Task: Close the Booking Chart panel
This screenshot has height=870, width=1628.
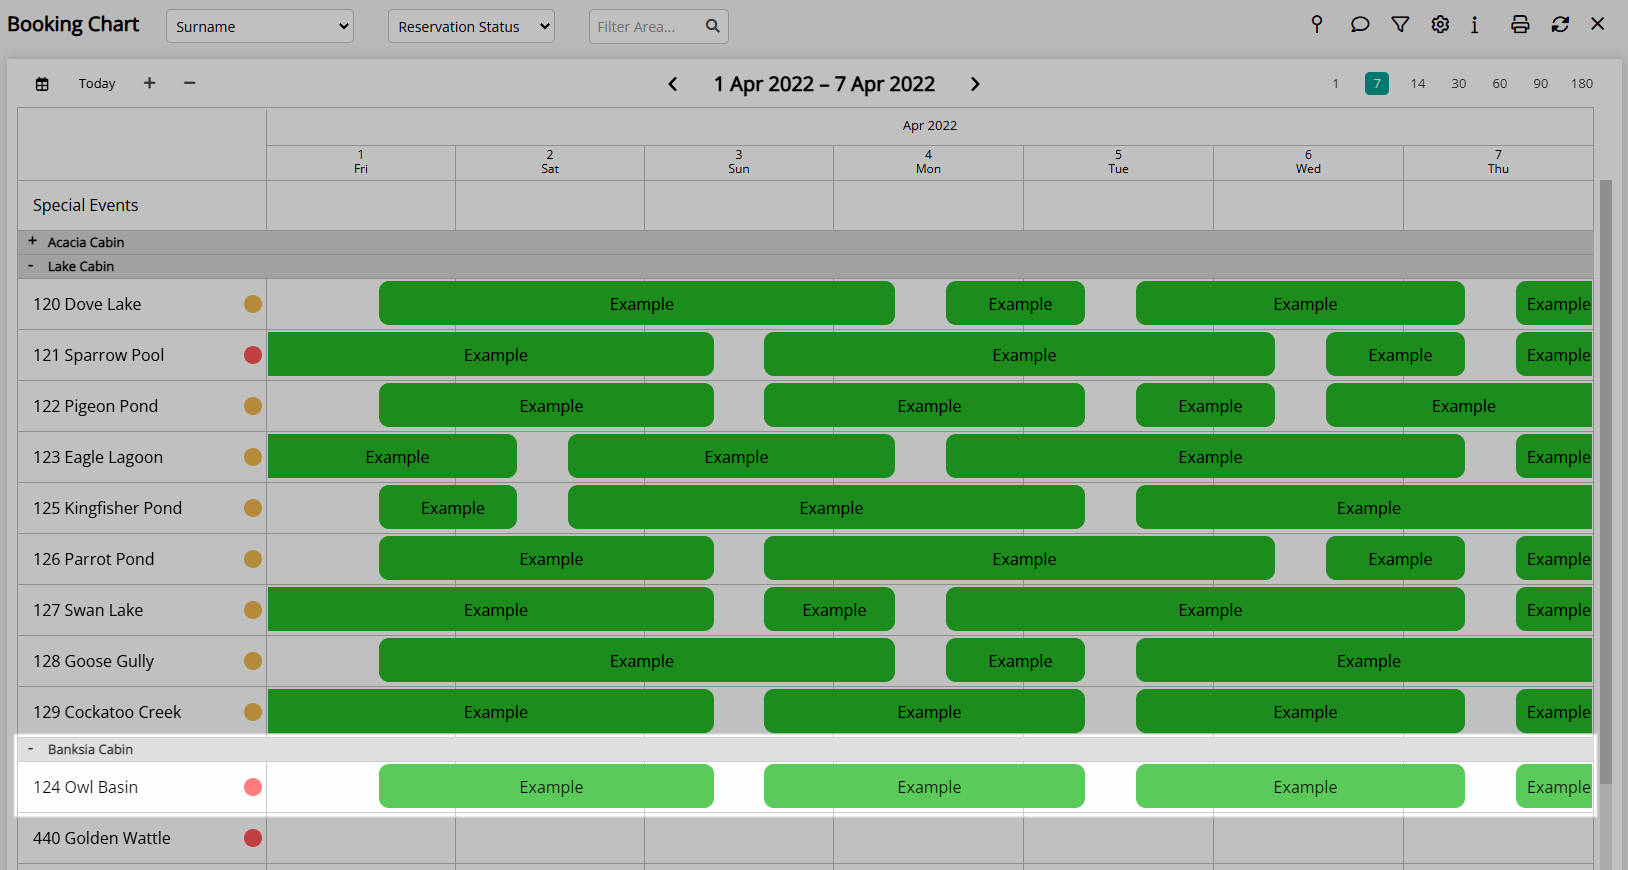Action: pos(1598,24)
